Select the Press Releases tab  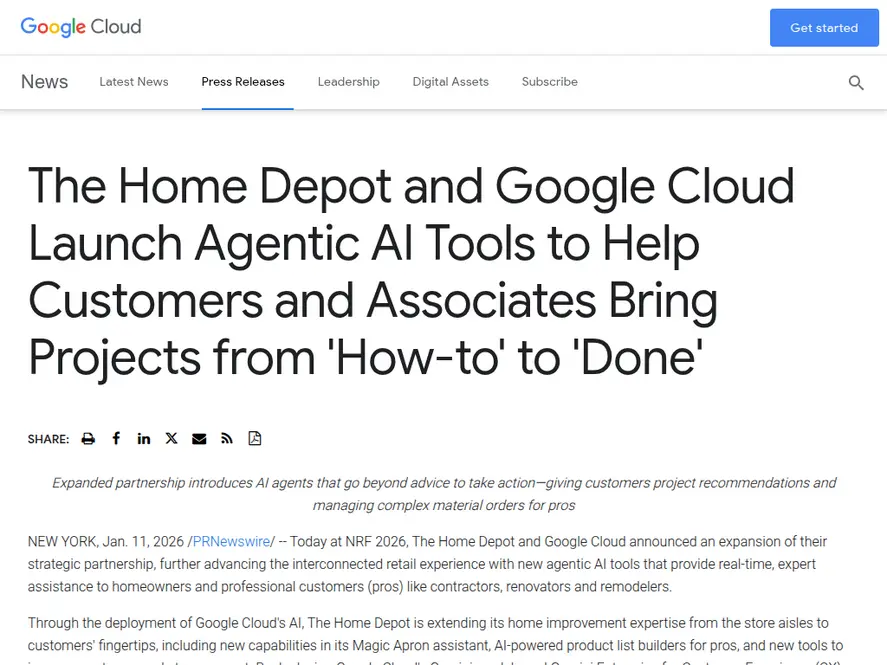click(x=243, y=82)
